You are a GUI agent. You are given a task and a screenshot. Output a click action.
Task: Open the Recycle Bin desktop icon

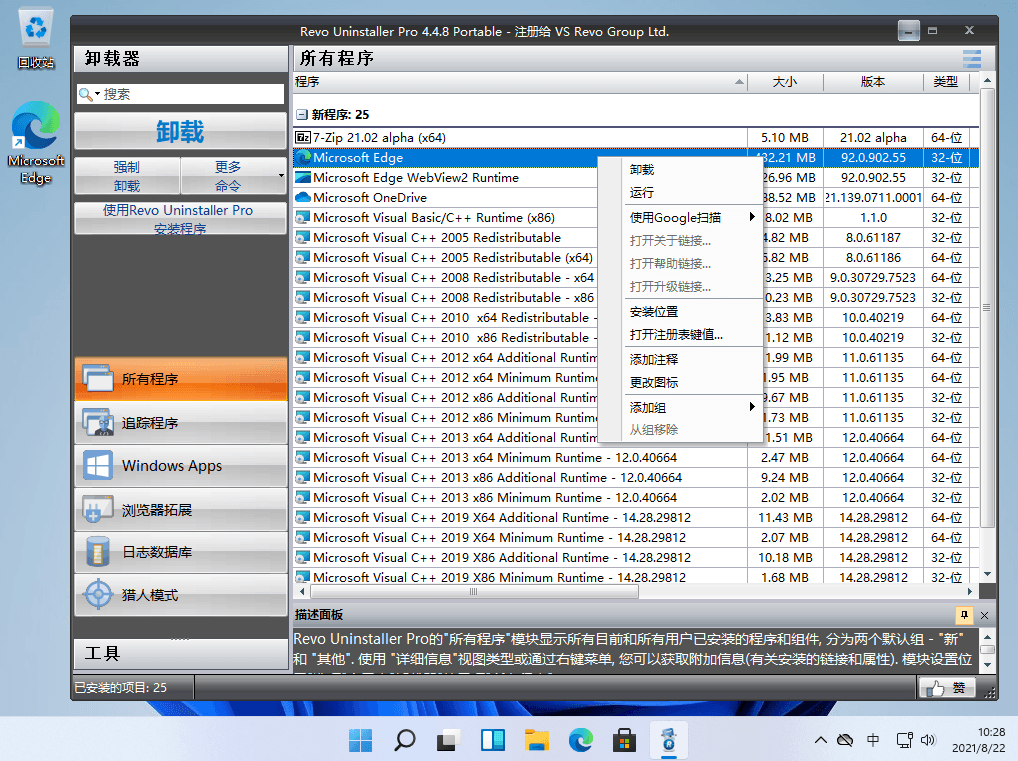pos(36,38)
